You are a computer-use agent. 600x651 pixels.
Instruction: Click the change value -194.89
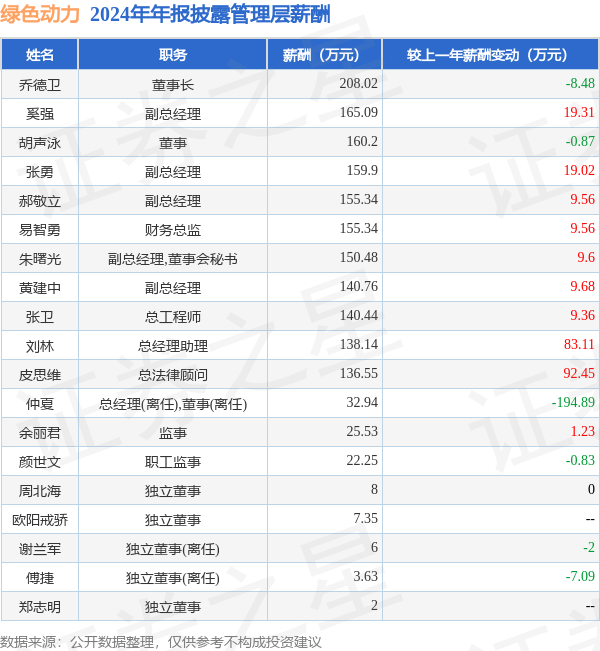573,402
